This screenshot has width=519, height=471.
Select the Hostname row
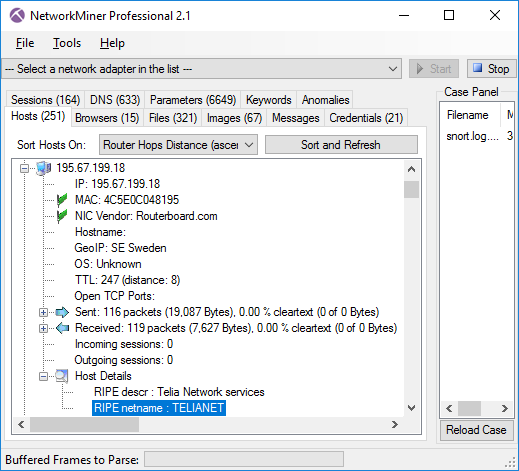pyautogui.click(x=100, y=232)
